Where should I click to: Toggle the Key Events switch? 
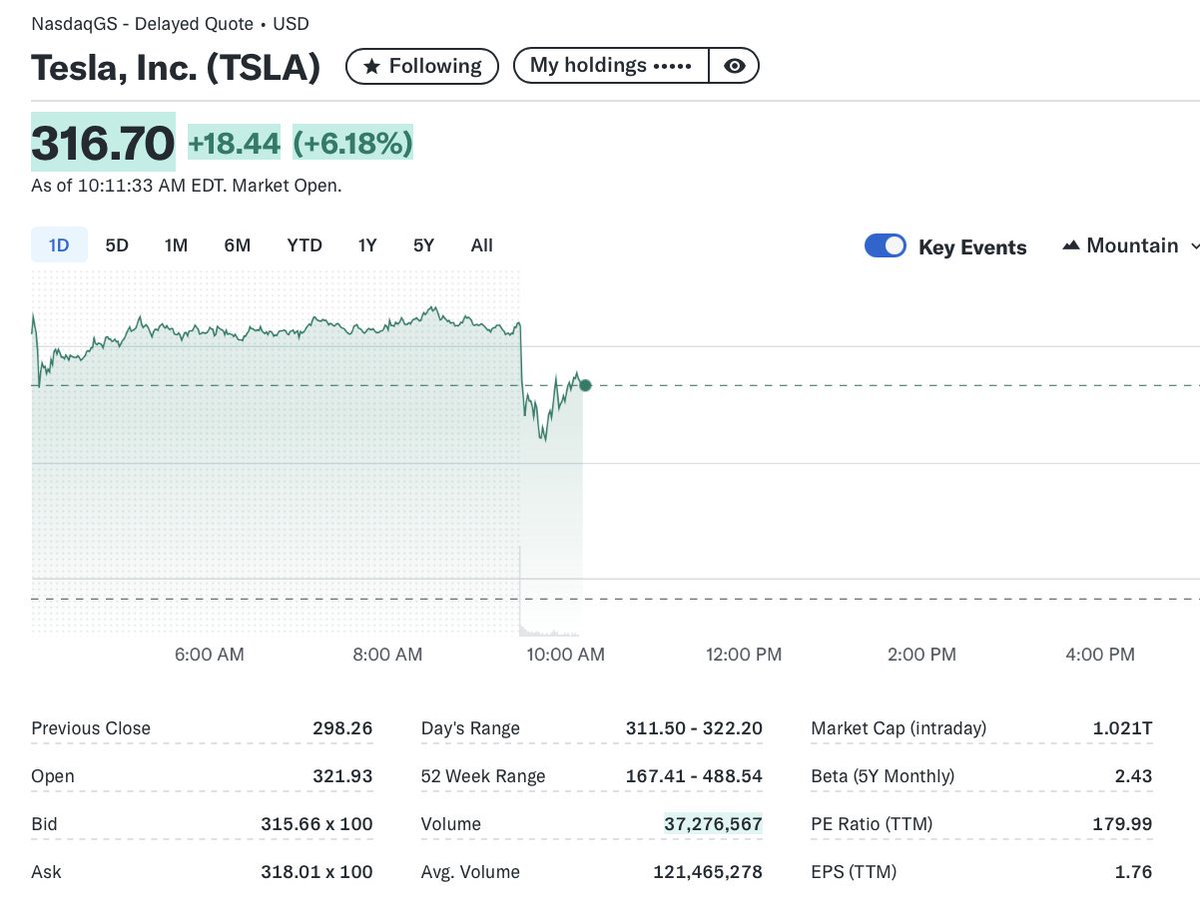pyautogui.click(x=885, y=246)
